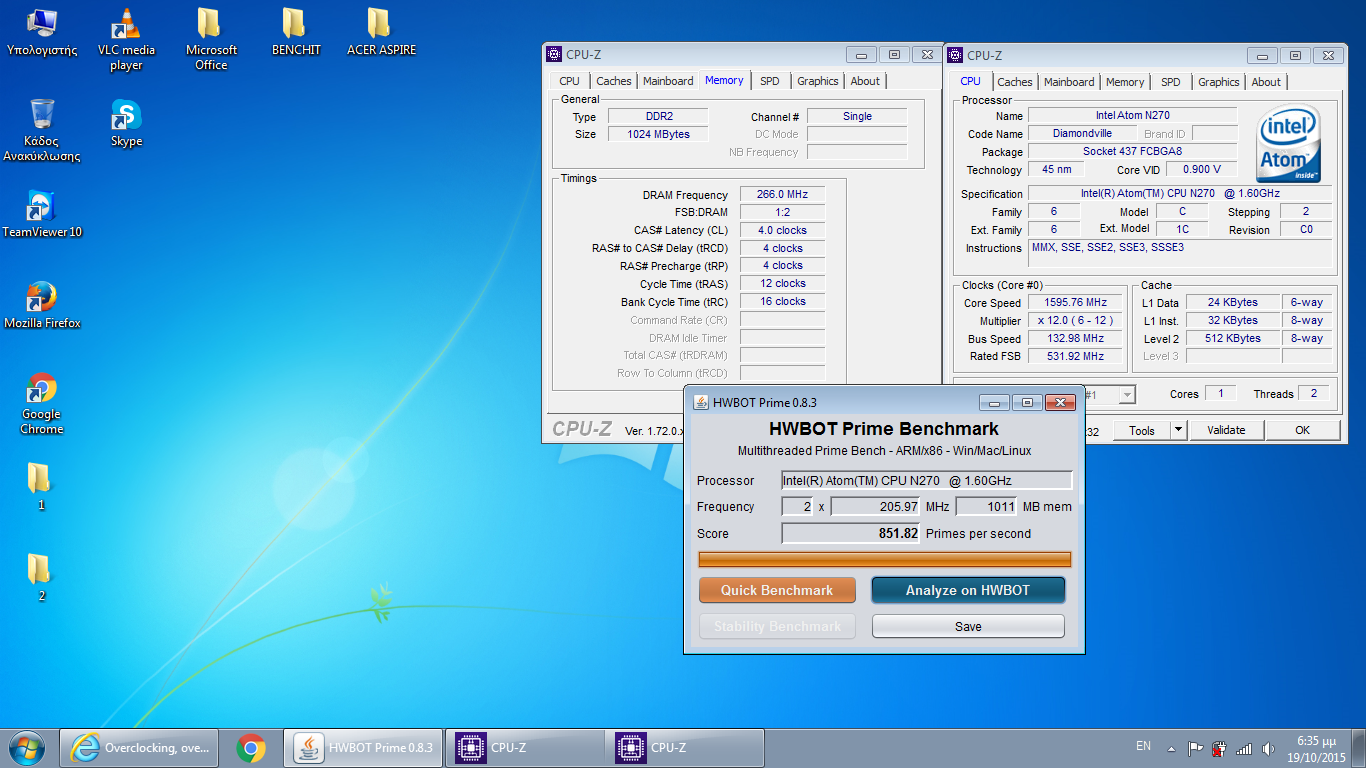This screenshot has width=1366, height=768.
Task: Click the orange benchmark progress bar
Action: 884,559
